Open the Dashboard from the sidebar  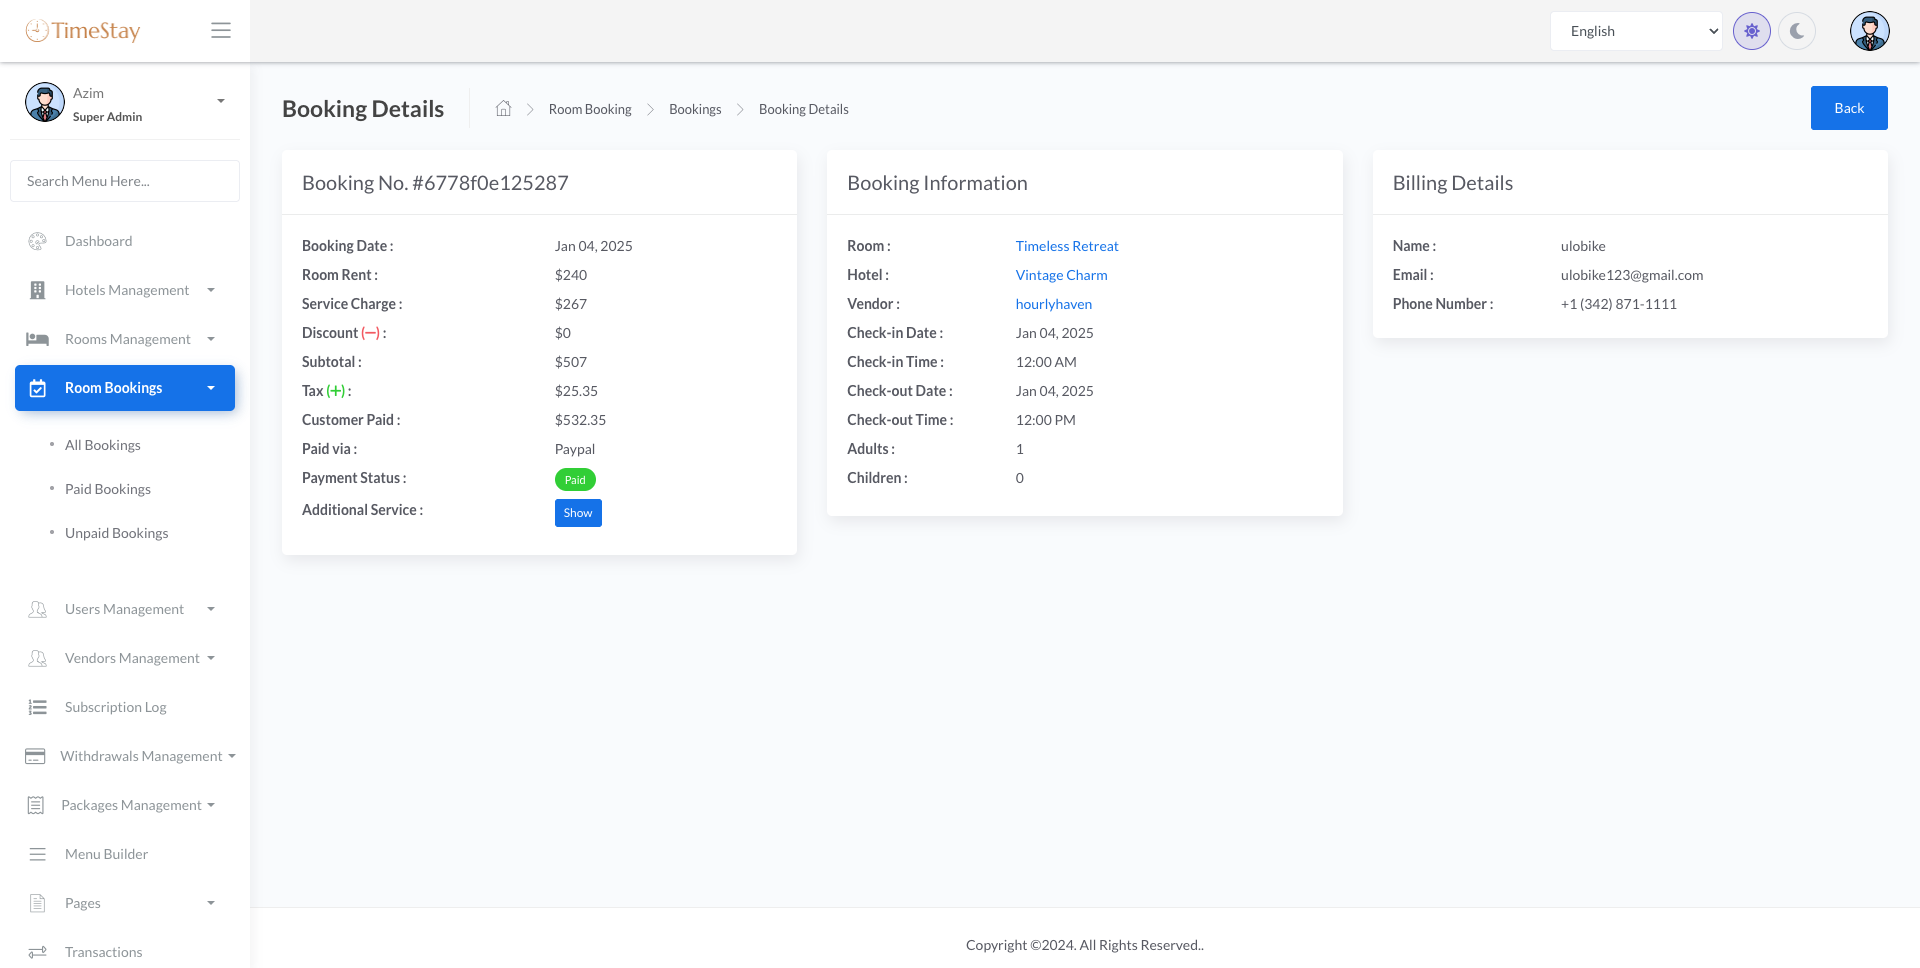click(x=97, y=241)
